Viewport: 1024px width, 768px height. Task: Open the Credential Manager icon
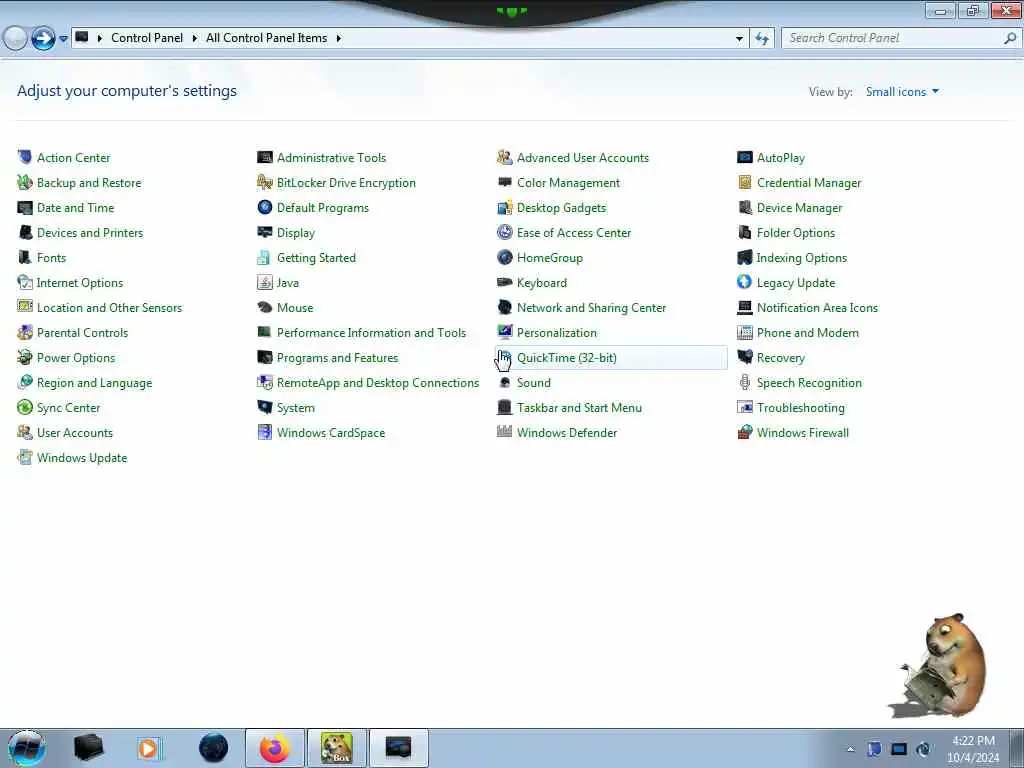(x=744, y=182)
